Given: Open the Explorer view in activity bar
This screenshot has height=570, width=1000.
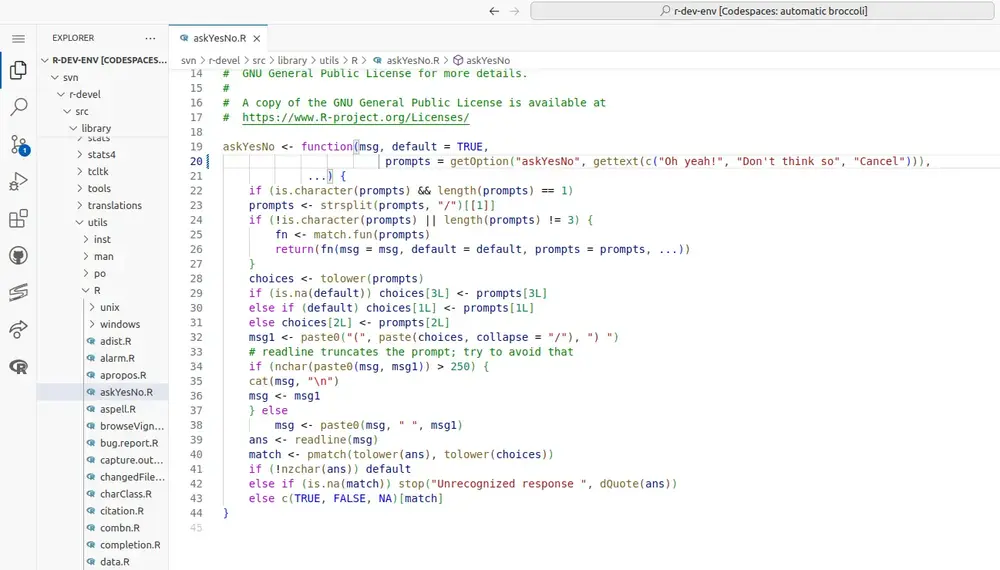Looking at the screenshot, I should 18,71.
